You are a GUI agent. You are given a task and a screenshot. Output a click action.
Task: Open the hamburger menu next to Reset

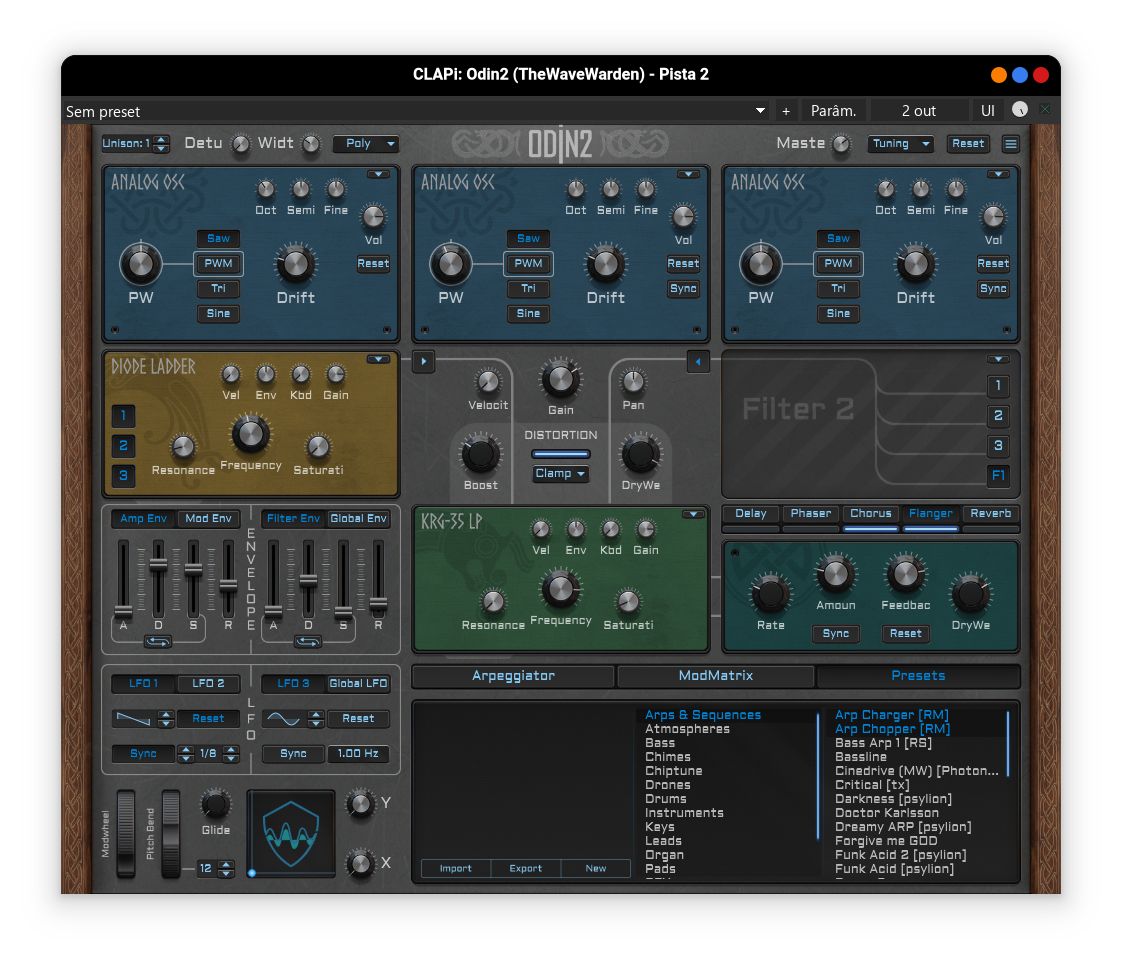click(1011, 144)
